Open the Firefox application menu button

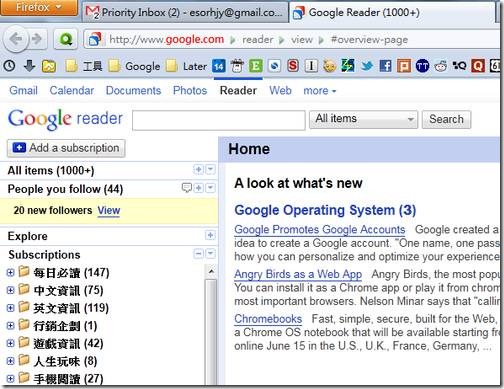click(38, 7)
